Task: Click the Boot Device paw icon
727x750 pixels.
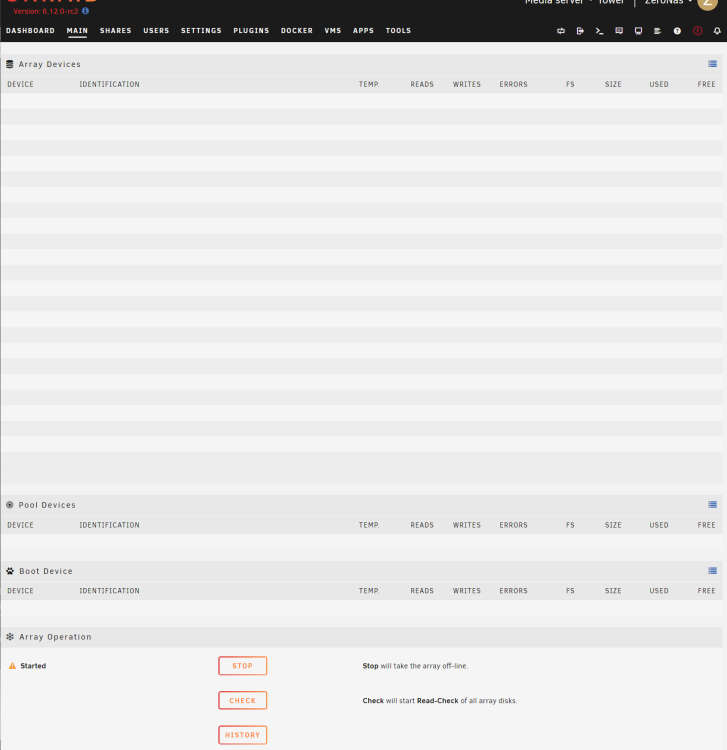Action: pos(10,571)
